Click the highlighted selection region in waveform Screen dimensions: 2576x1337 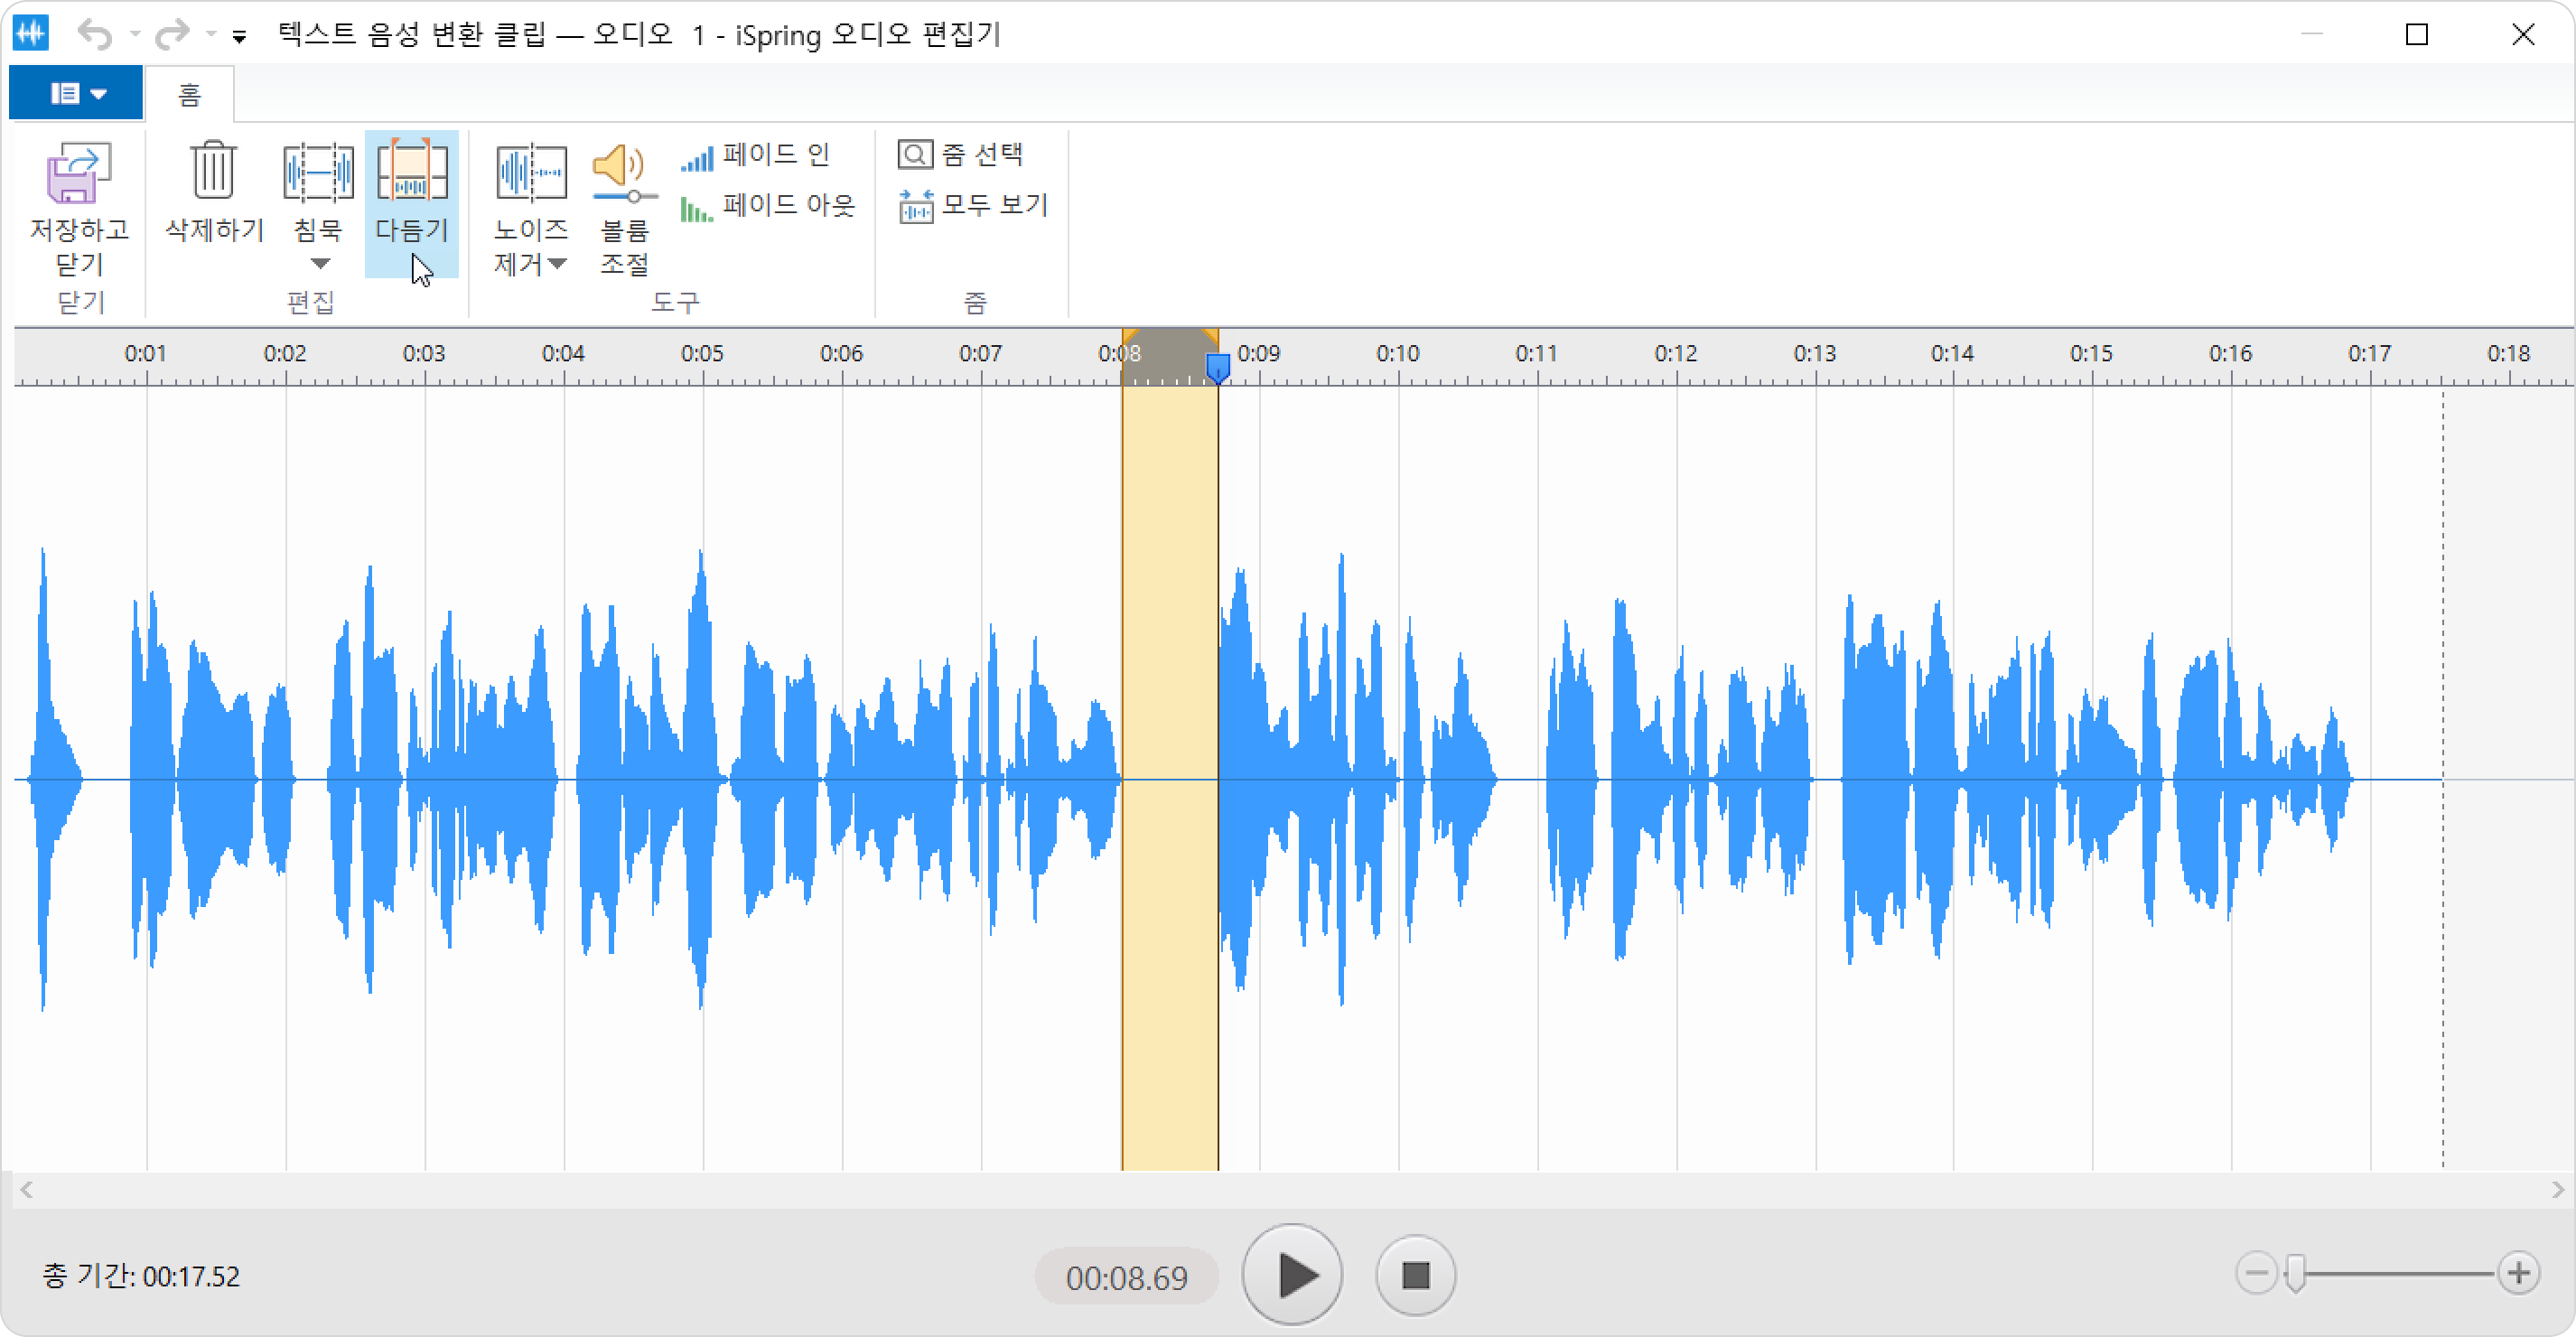coord(1170,778)
